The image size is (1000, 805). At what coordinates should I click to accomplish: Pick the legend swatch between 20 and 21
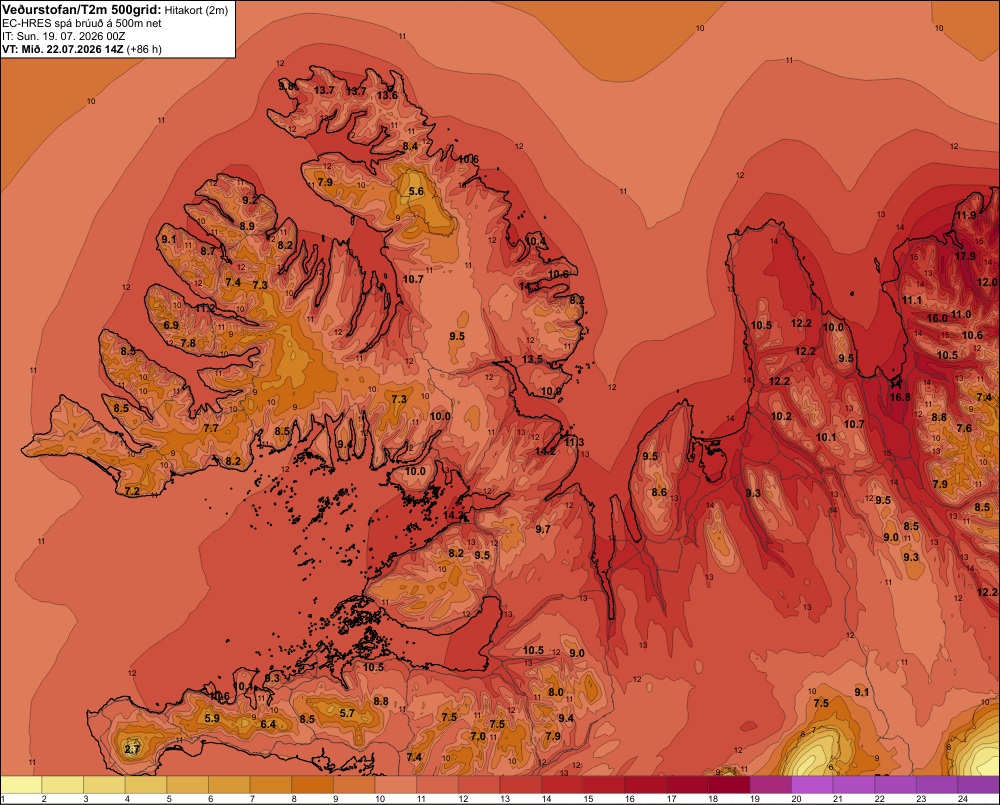[812, 785]
